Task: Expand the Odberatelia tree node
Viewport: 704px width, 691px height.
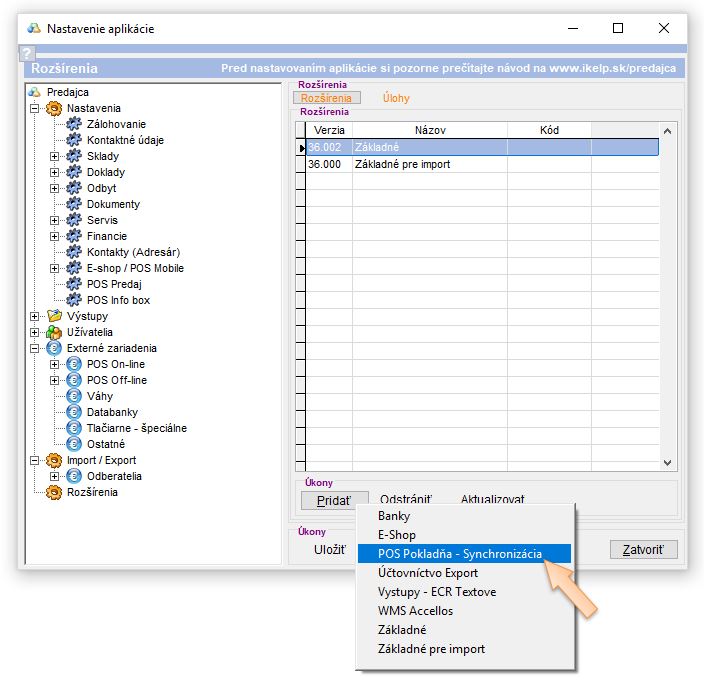Action: tap(55, 476)
